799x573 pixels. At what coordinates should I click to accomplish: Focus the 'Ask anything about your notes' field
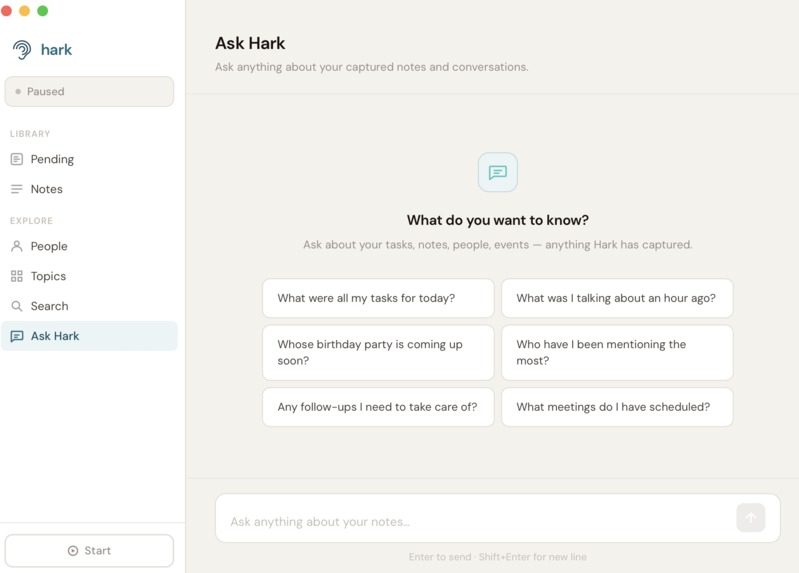(x=497, y=518)
